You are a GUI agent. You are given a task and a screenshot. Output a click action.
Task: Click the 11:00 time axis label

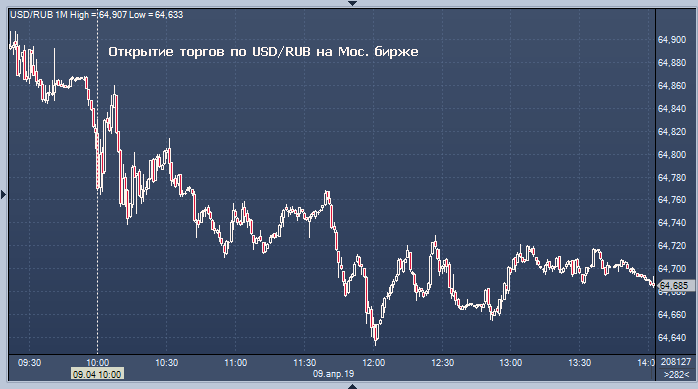235,363
